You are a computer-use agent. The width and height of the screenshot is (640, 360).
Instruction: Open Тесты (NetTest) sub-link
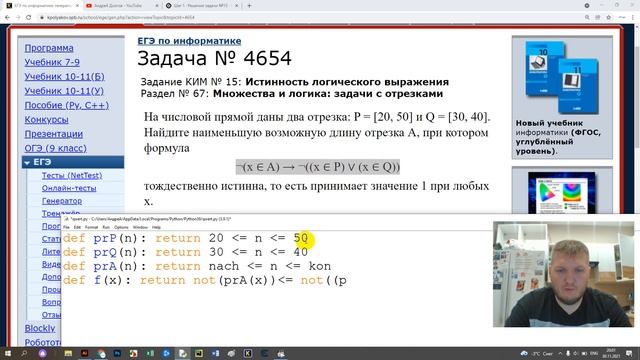(x=72, y=176)
